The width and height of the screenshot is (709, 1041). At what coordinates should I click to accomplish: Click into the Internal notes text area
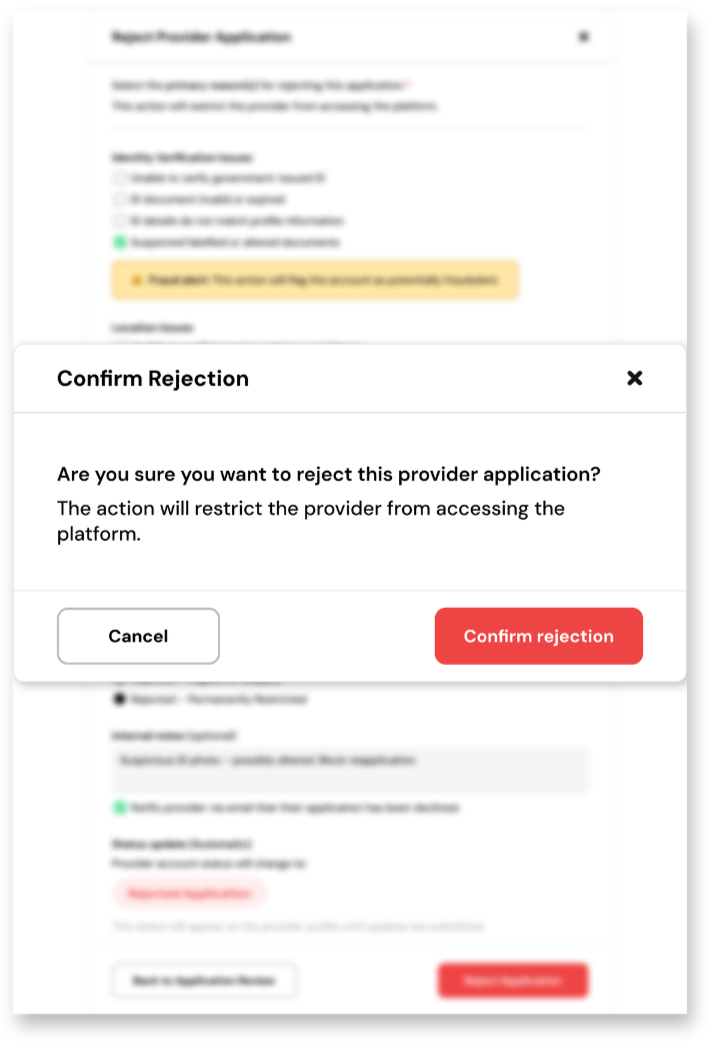[350, 769]
